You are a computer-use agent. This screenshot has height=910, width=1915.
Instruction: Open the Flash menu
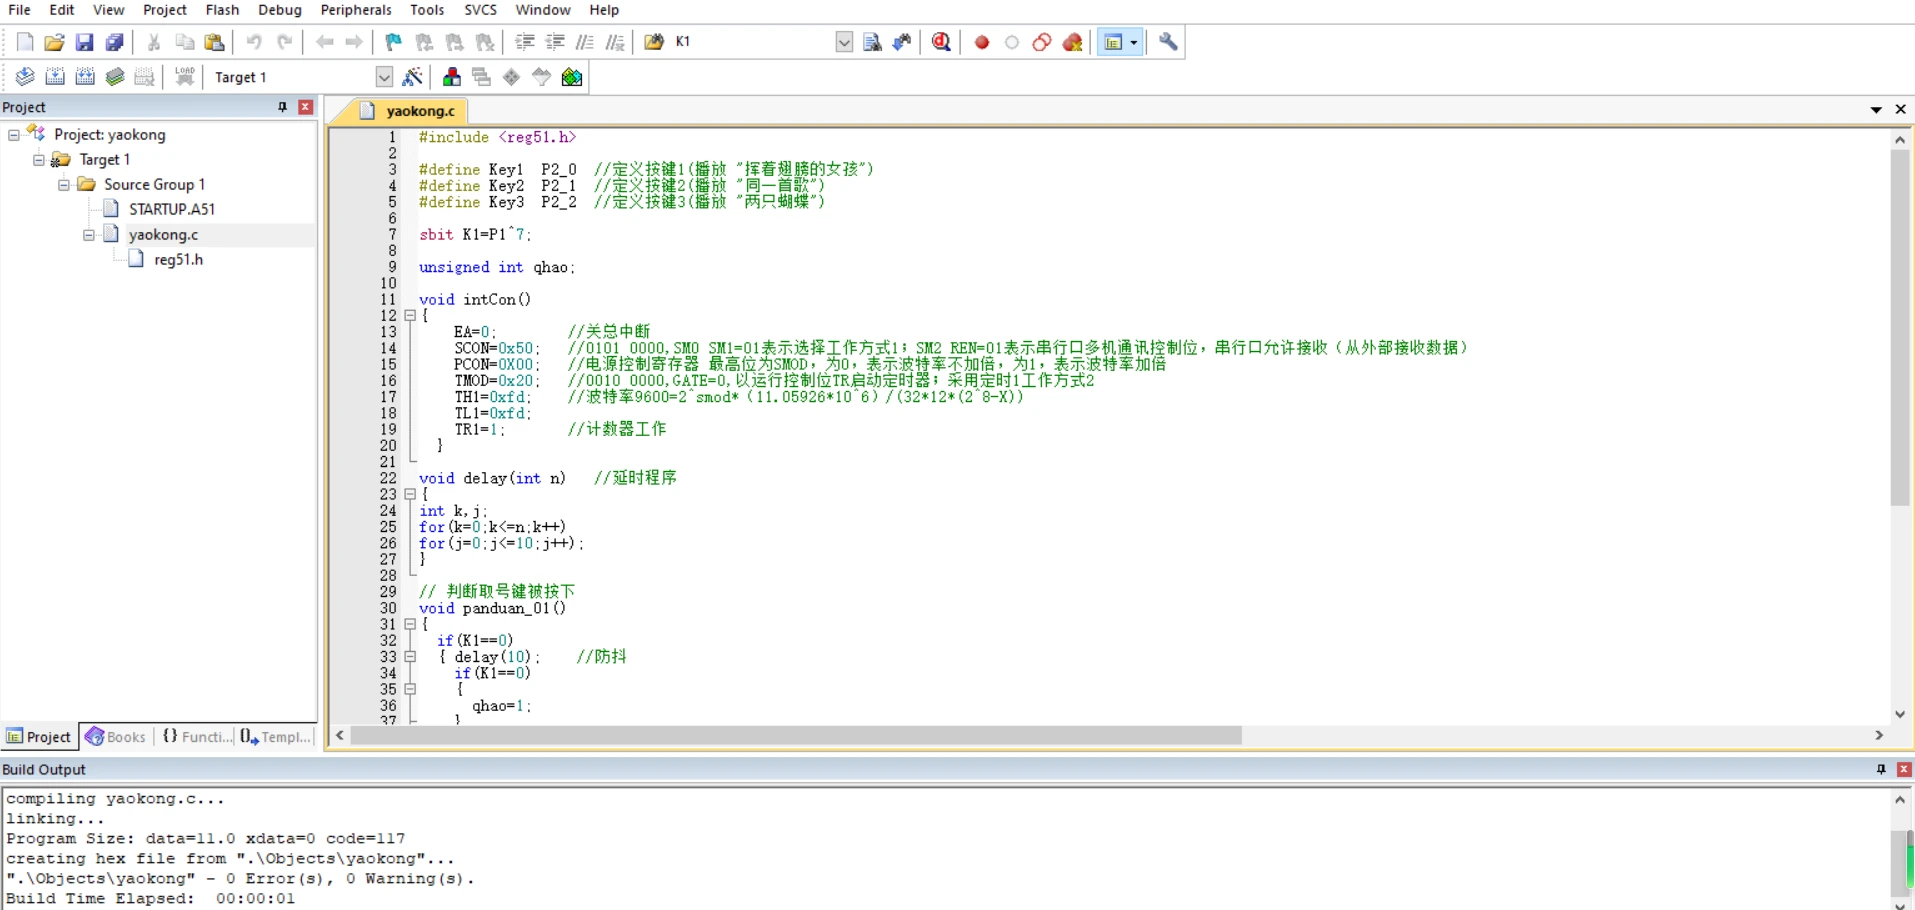click(x=222, y=10)
